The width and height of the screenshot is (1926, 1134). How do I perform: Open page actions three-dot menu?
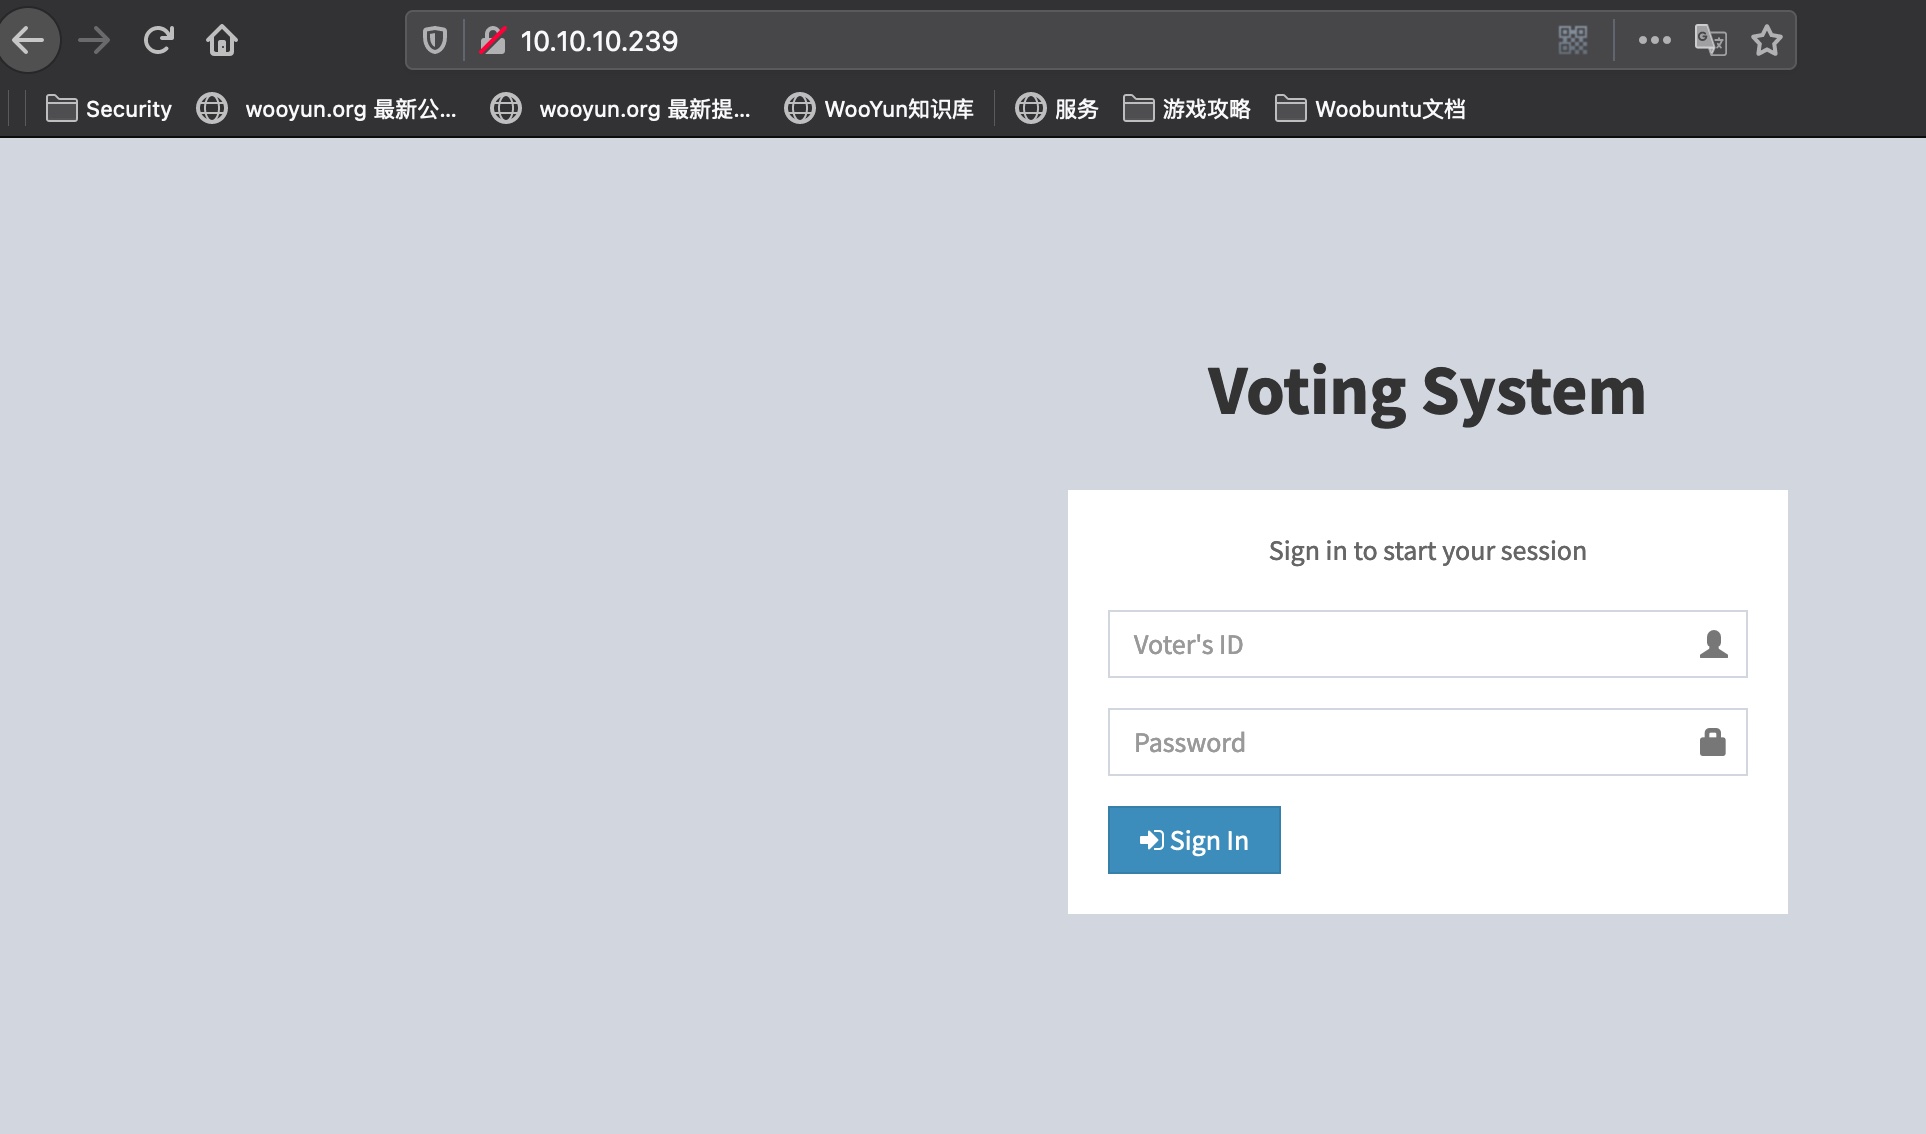(x=1654, y=40)
